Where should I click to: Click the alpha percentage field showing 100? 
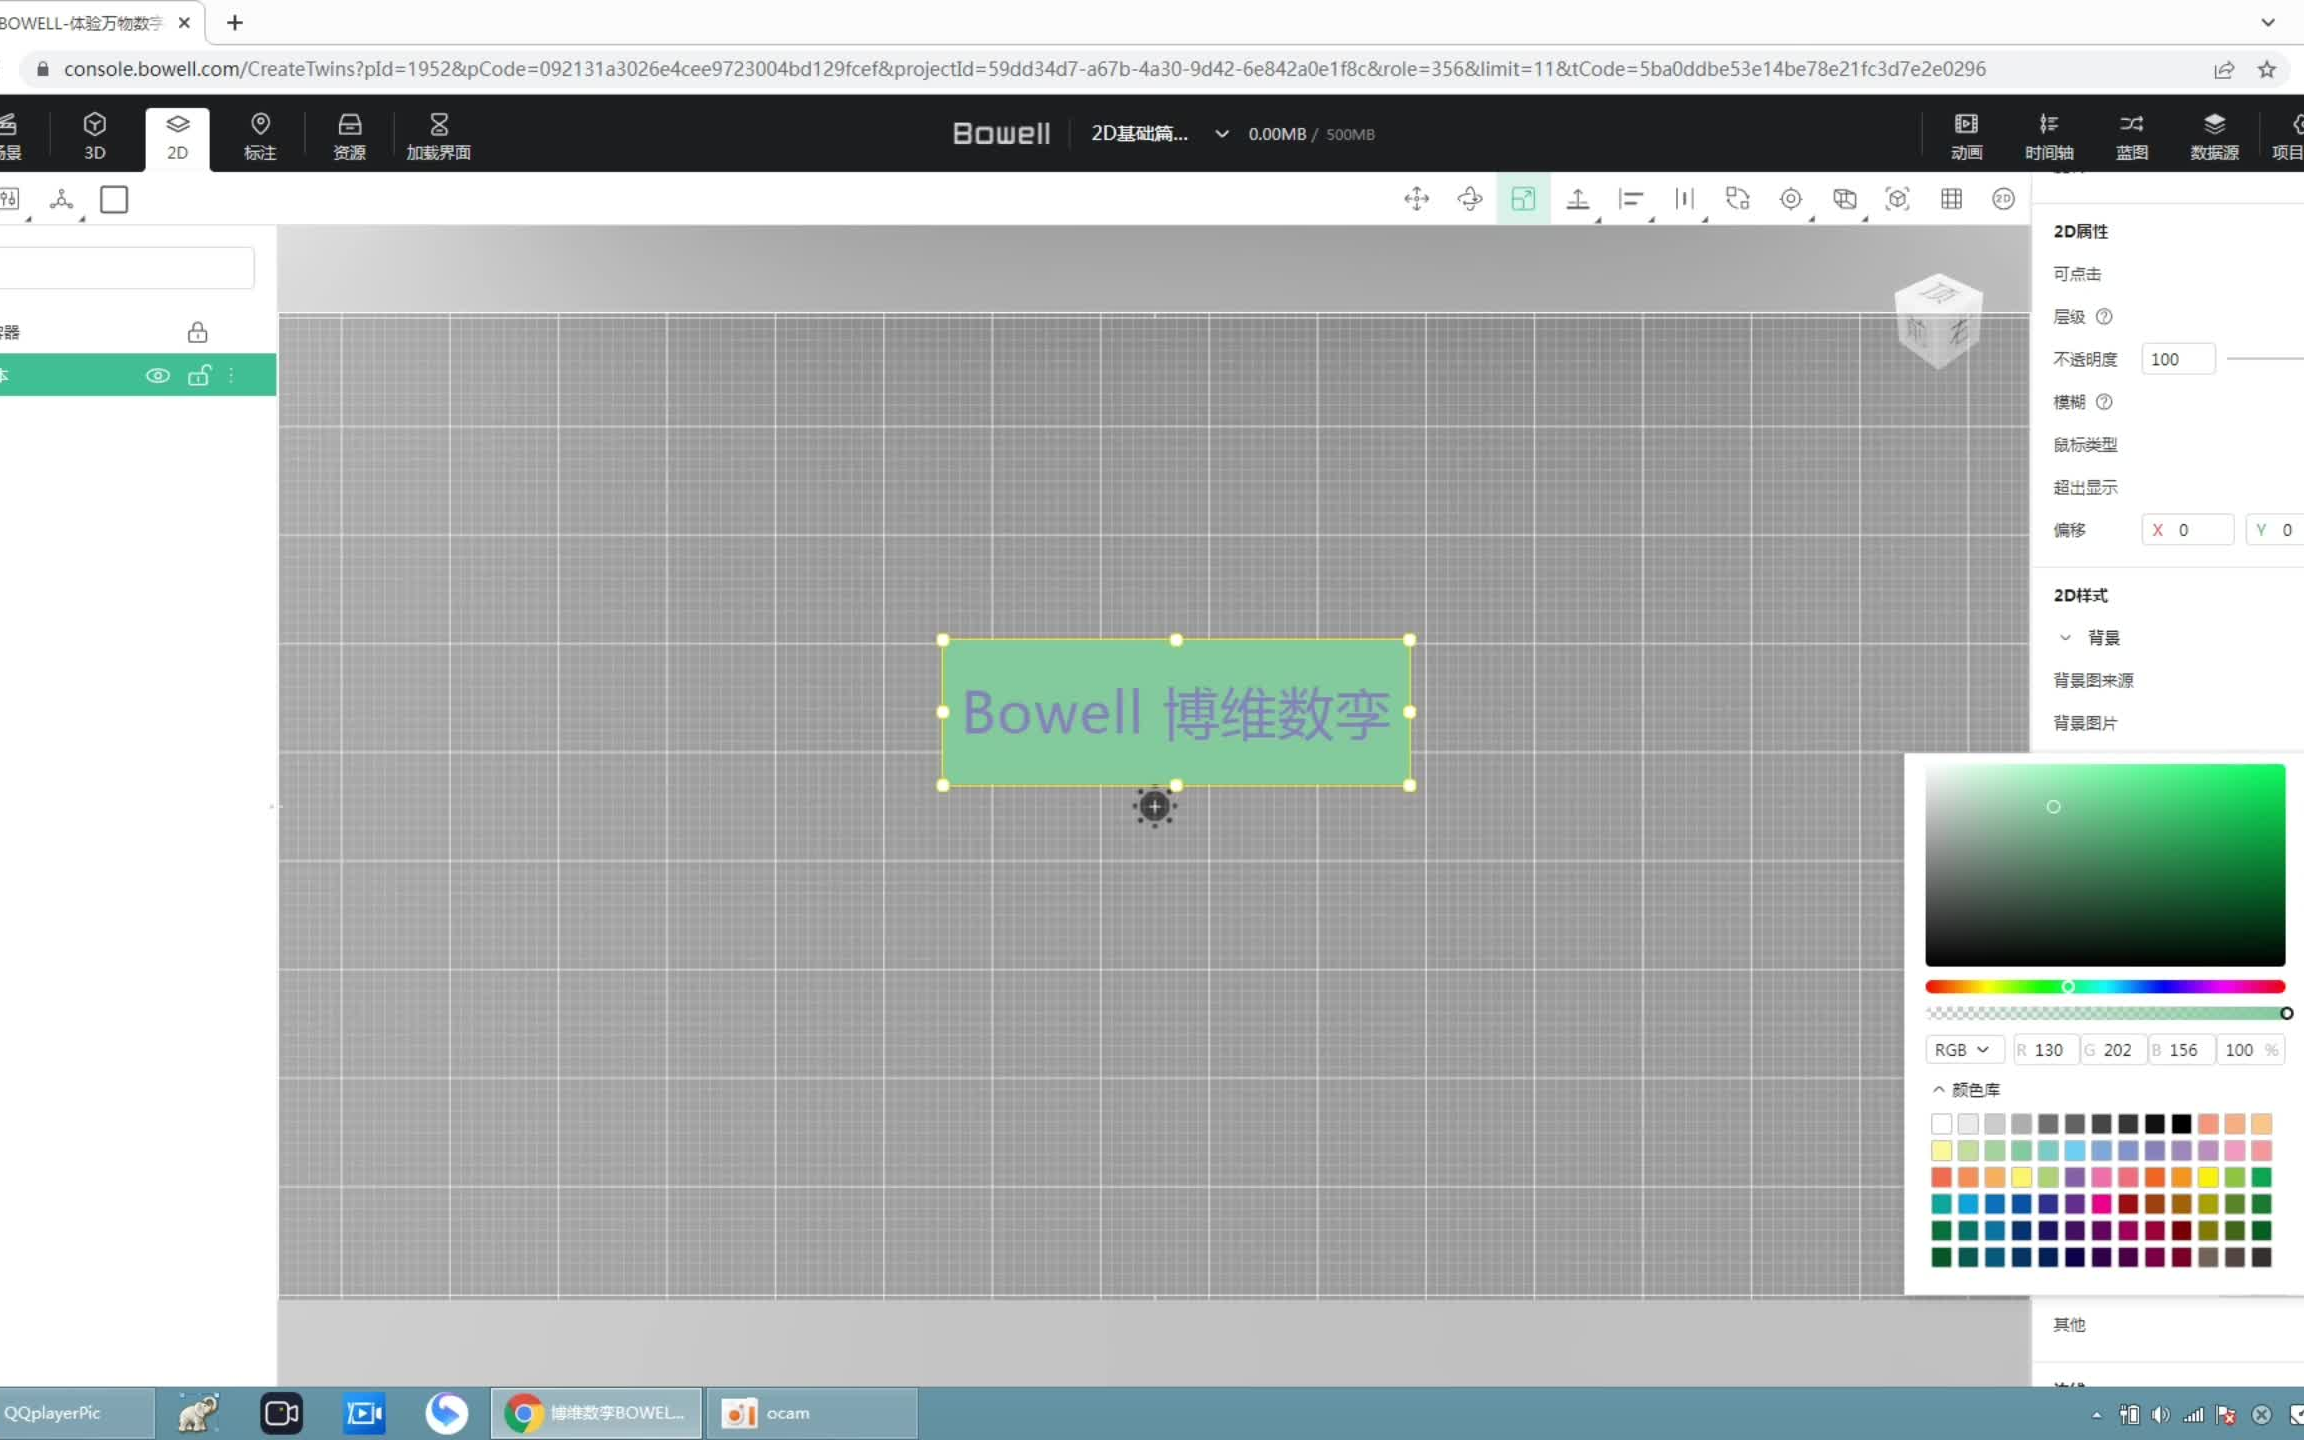pos(2251,1050)
